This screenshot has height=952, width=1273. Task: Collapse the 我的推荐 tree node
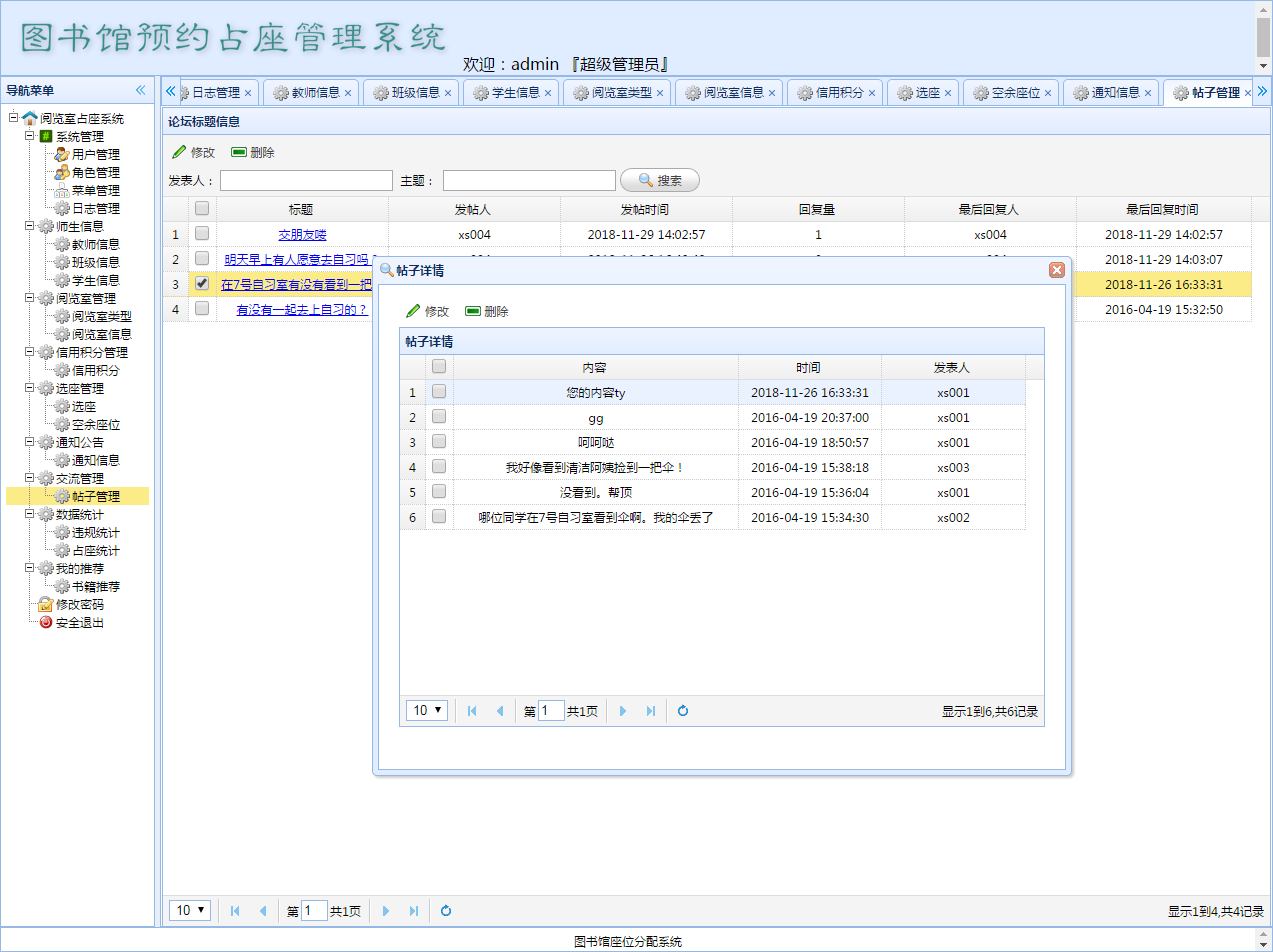tap(29, 568)
